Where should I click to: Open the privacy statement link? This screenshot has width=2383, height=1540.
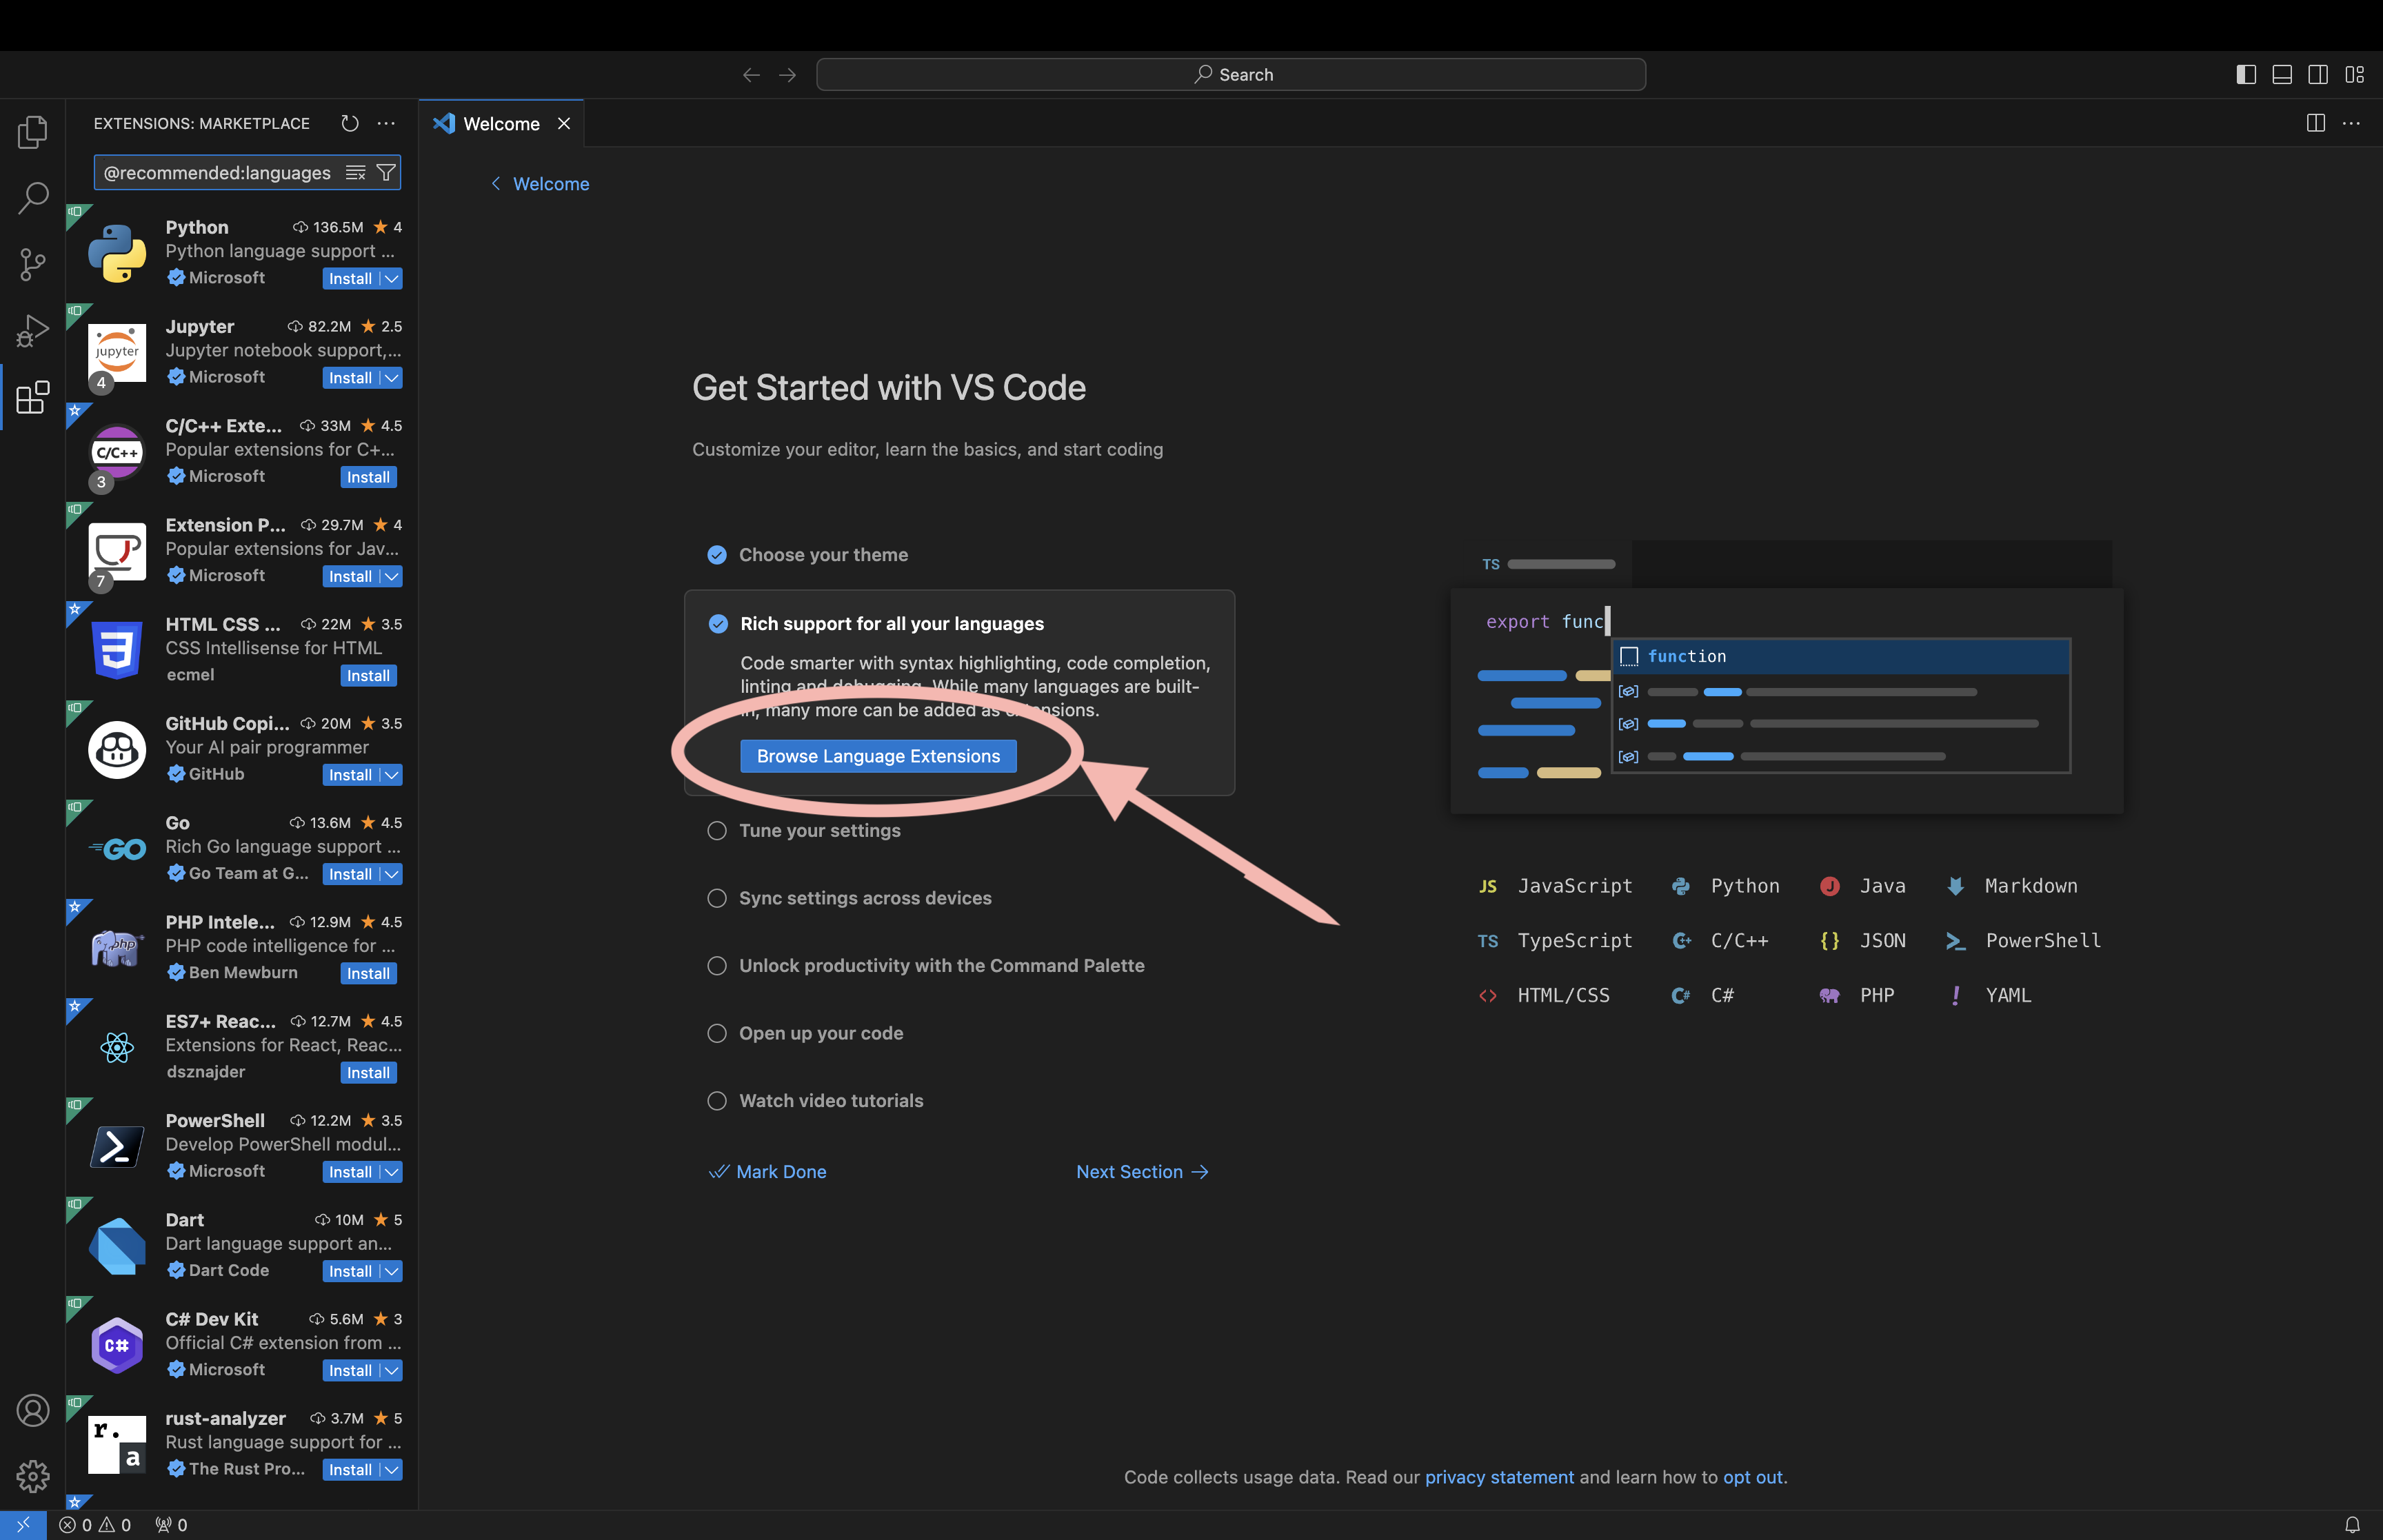coord(1499,1477)
